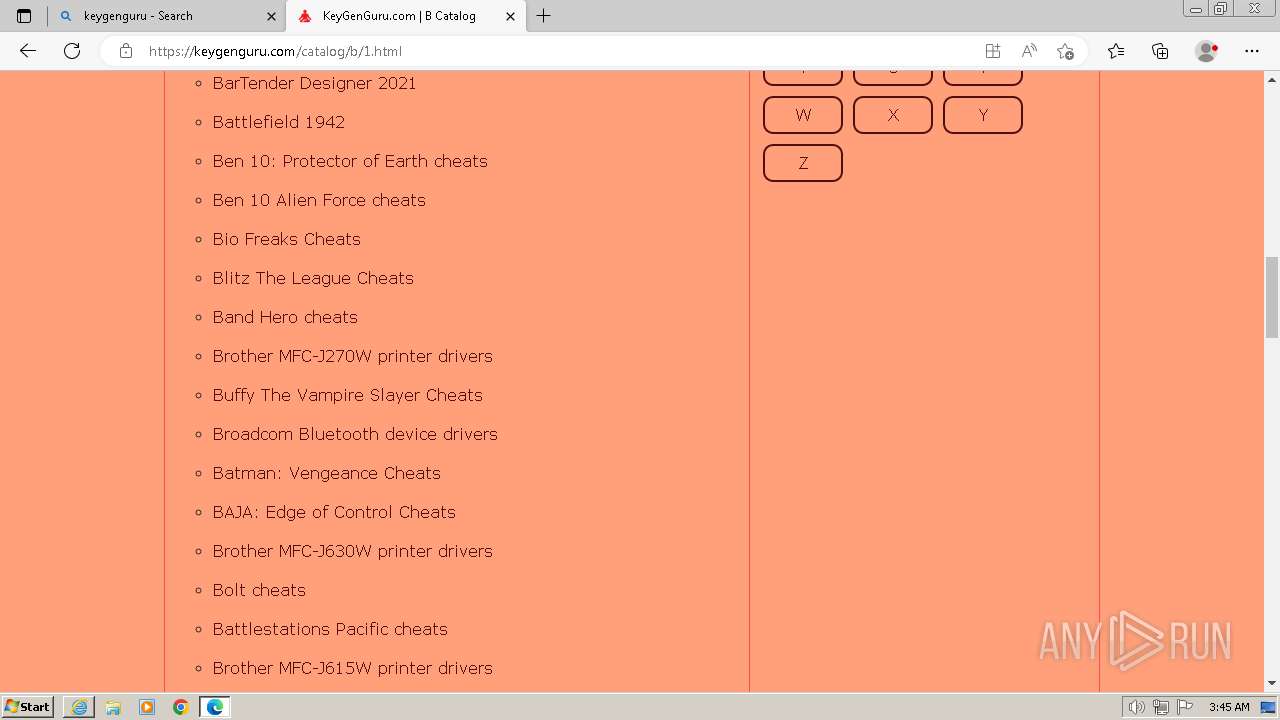Launch Google Chrome from taskbar
The width and height of the screenshot is (1280, 720).
(x=181, y=707)
